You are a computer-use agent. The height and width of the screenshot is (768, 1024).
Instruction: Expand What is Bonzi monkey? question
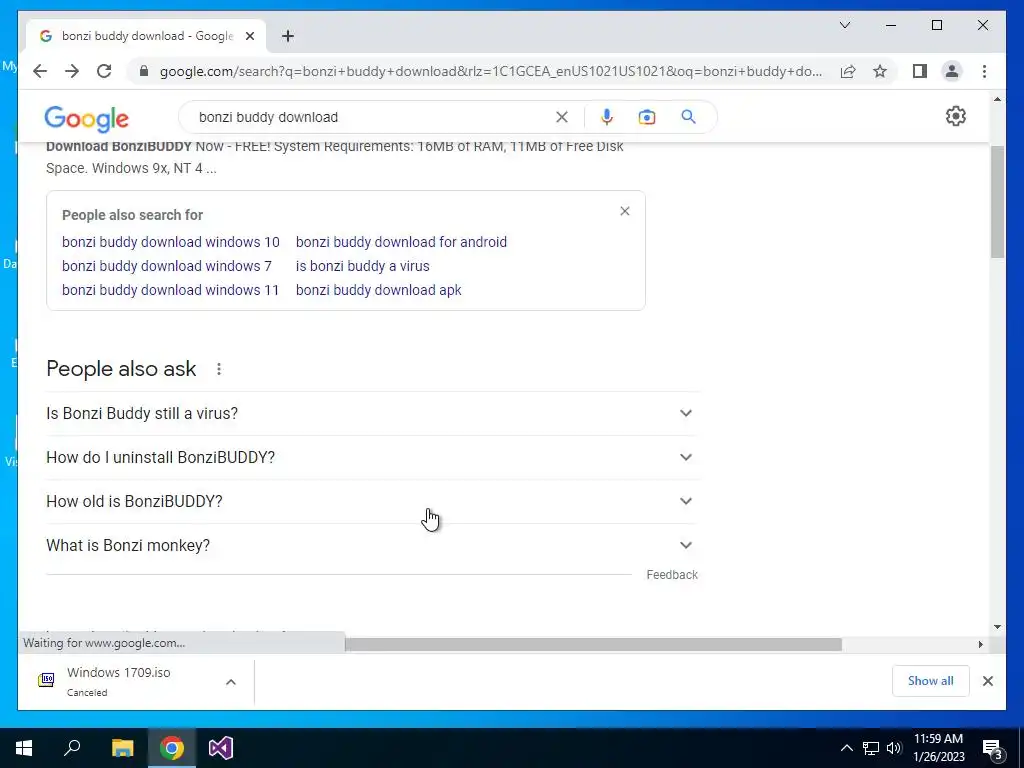372,545
